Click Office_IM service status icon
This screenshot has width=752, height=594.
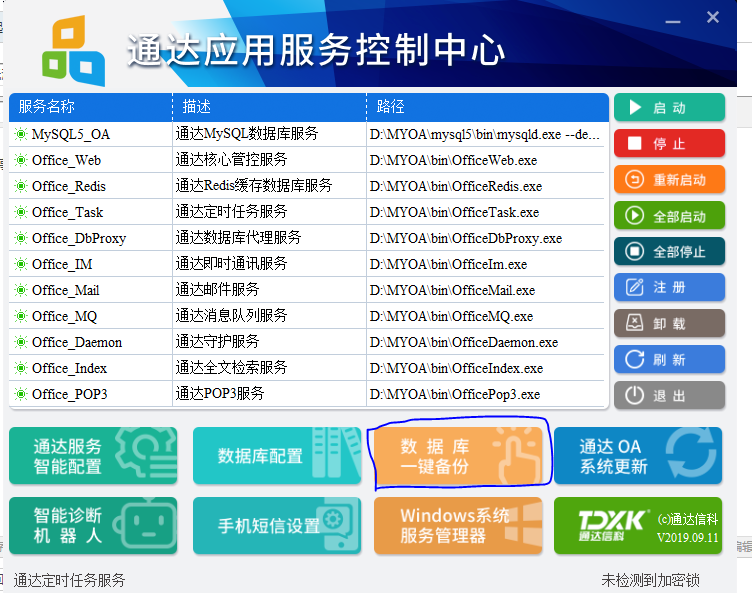(21, 264)
